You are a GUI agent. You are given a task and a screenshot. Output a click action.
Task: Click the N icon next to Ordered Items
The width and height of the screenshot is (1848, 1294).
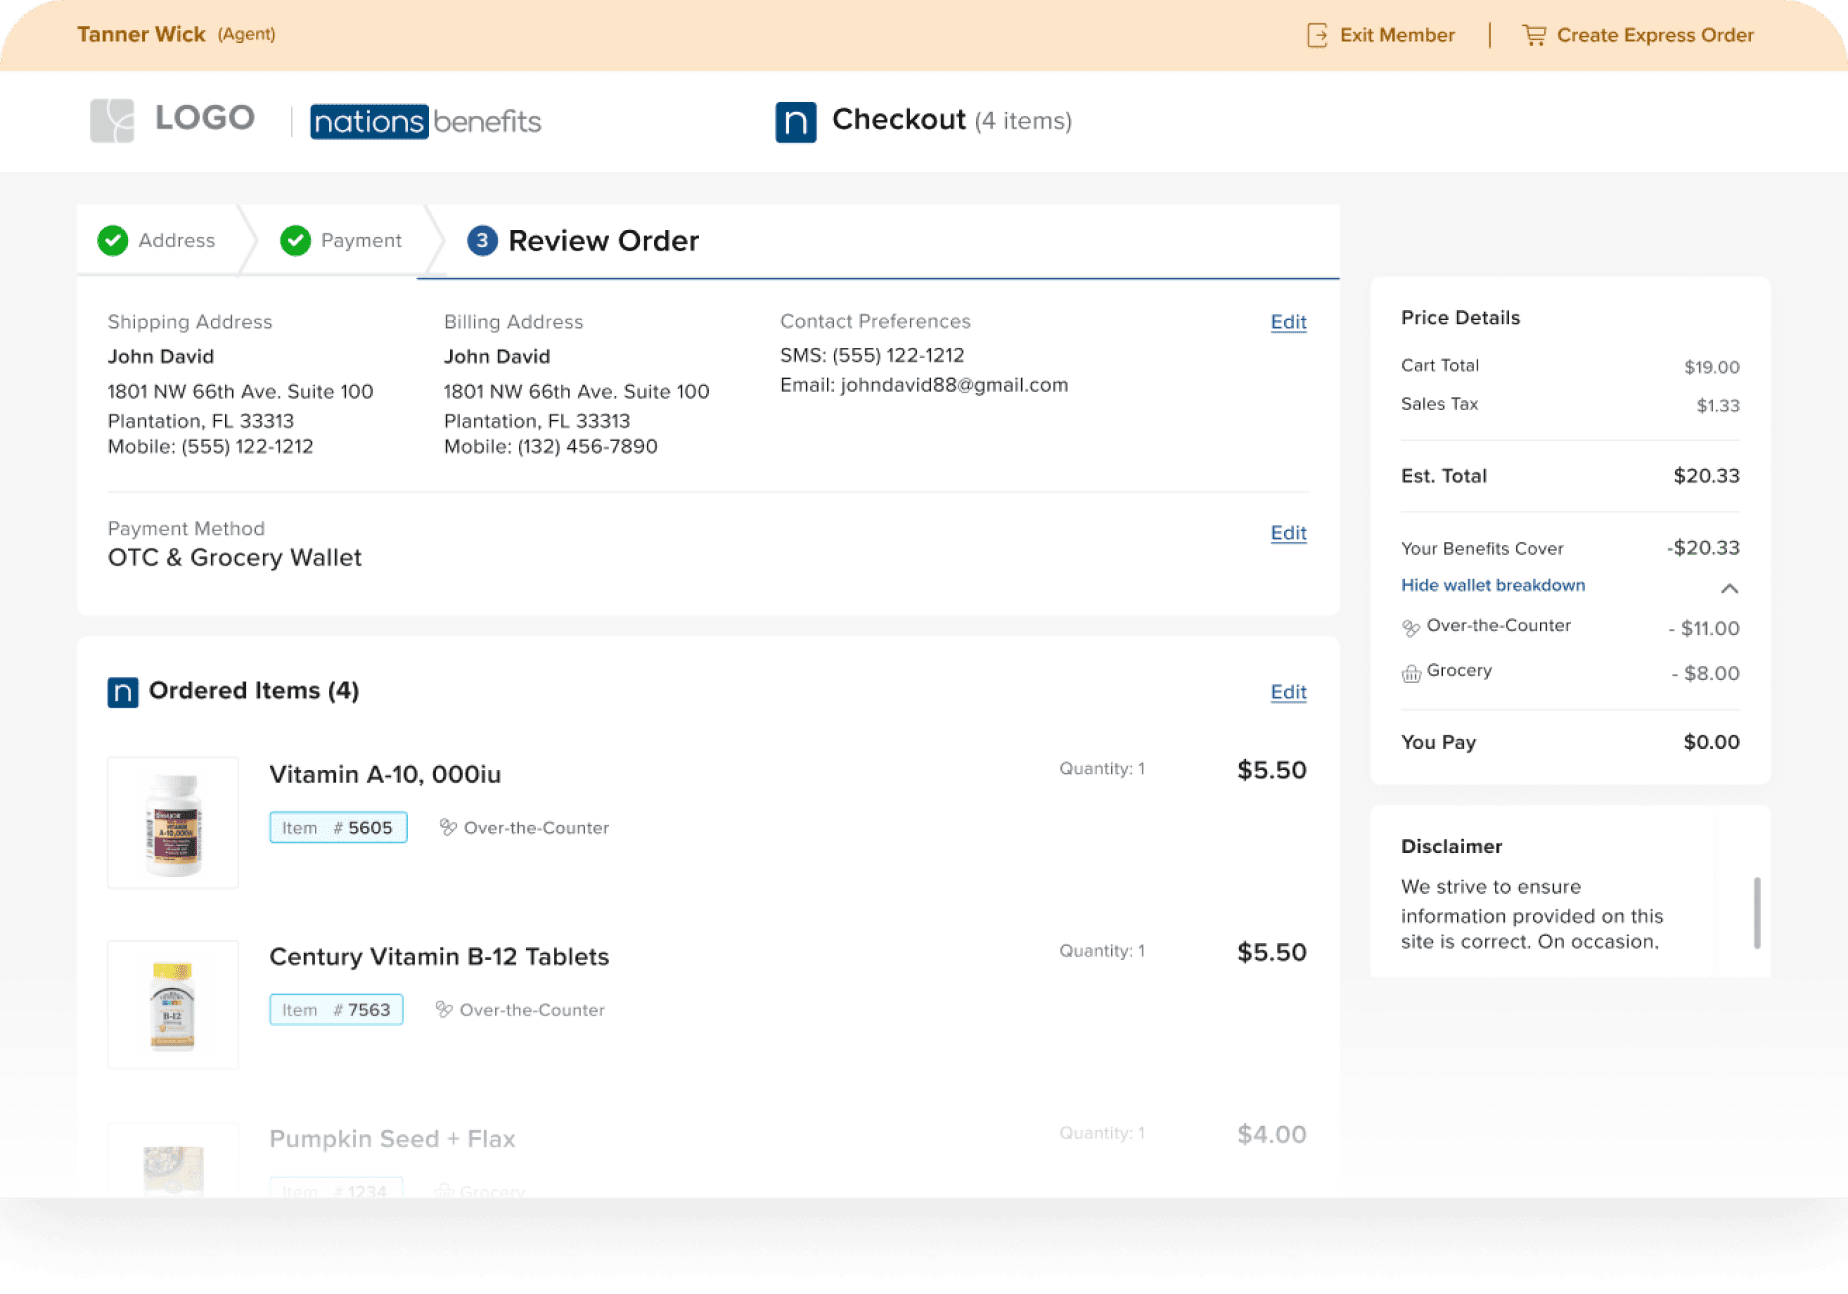pyautogui.click(x=123, y=692)
